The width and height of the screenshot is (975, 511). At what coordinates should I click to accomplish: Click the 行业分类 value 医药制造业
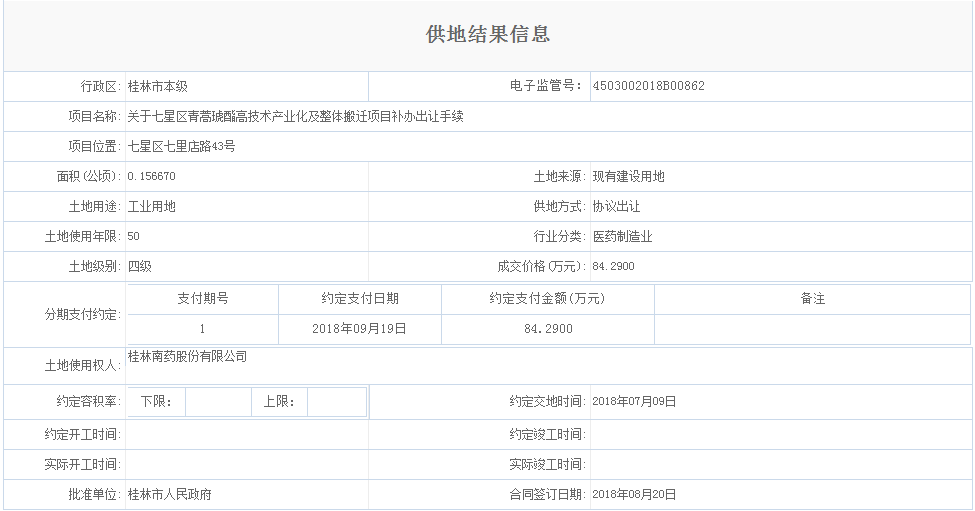(622, 237)
